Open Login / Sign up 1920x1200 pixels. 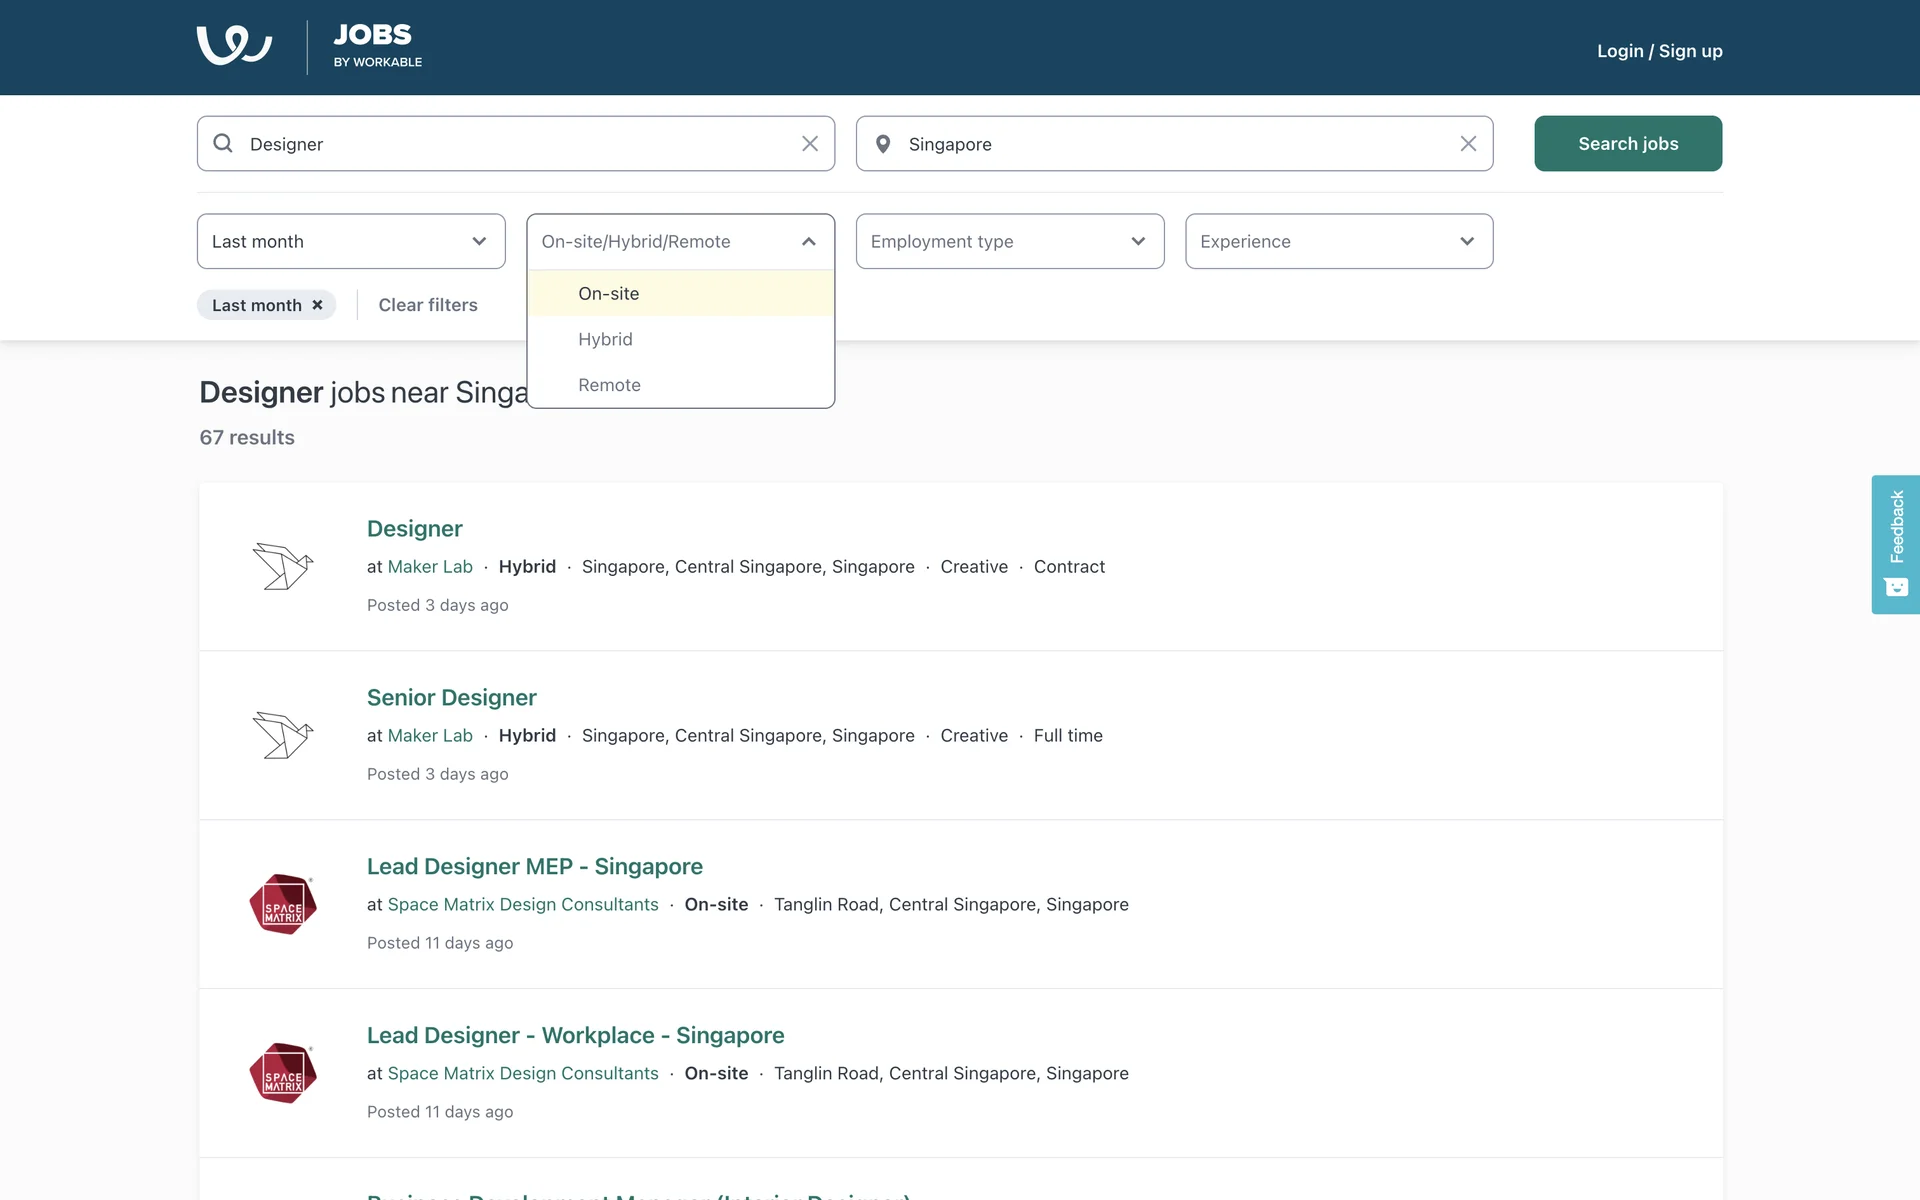coord(1659,51)
